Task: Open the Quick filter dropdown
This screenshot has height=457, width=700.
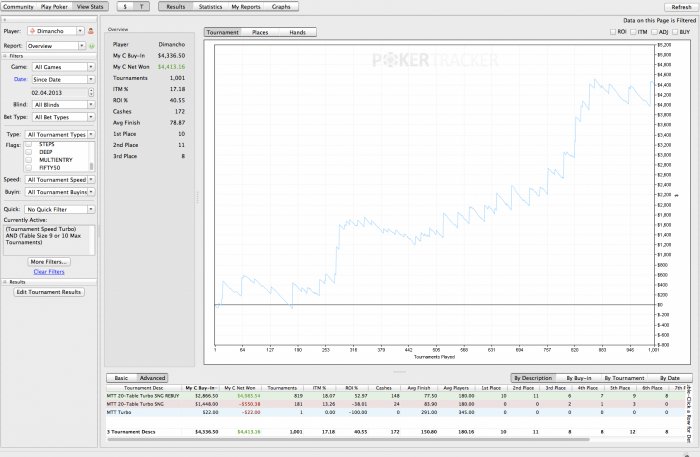Action: 58,208
